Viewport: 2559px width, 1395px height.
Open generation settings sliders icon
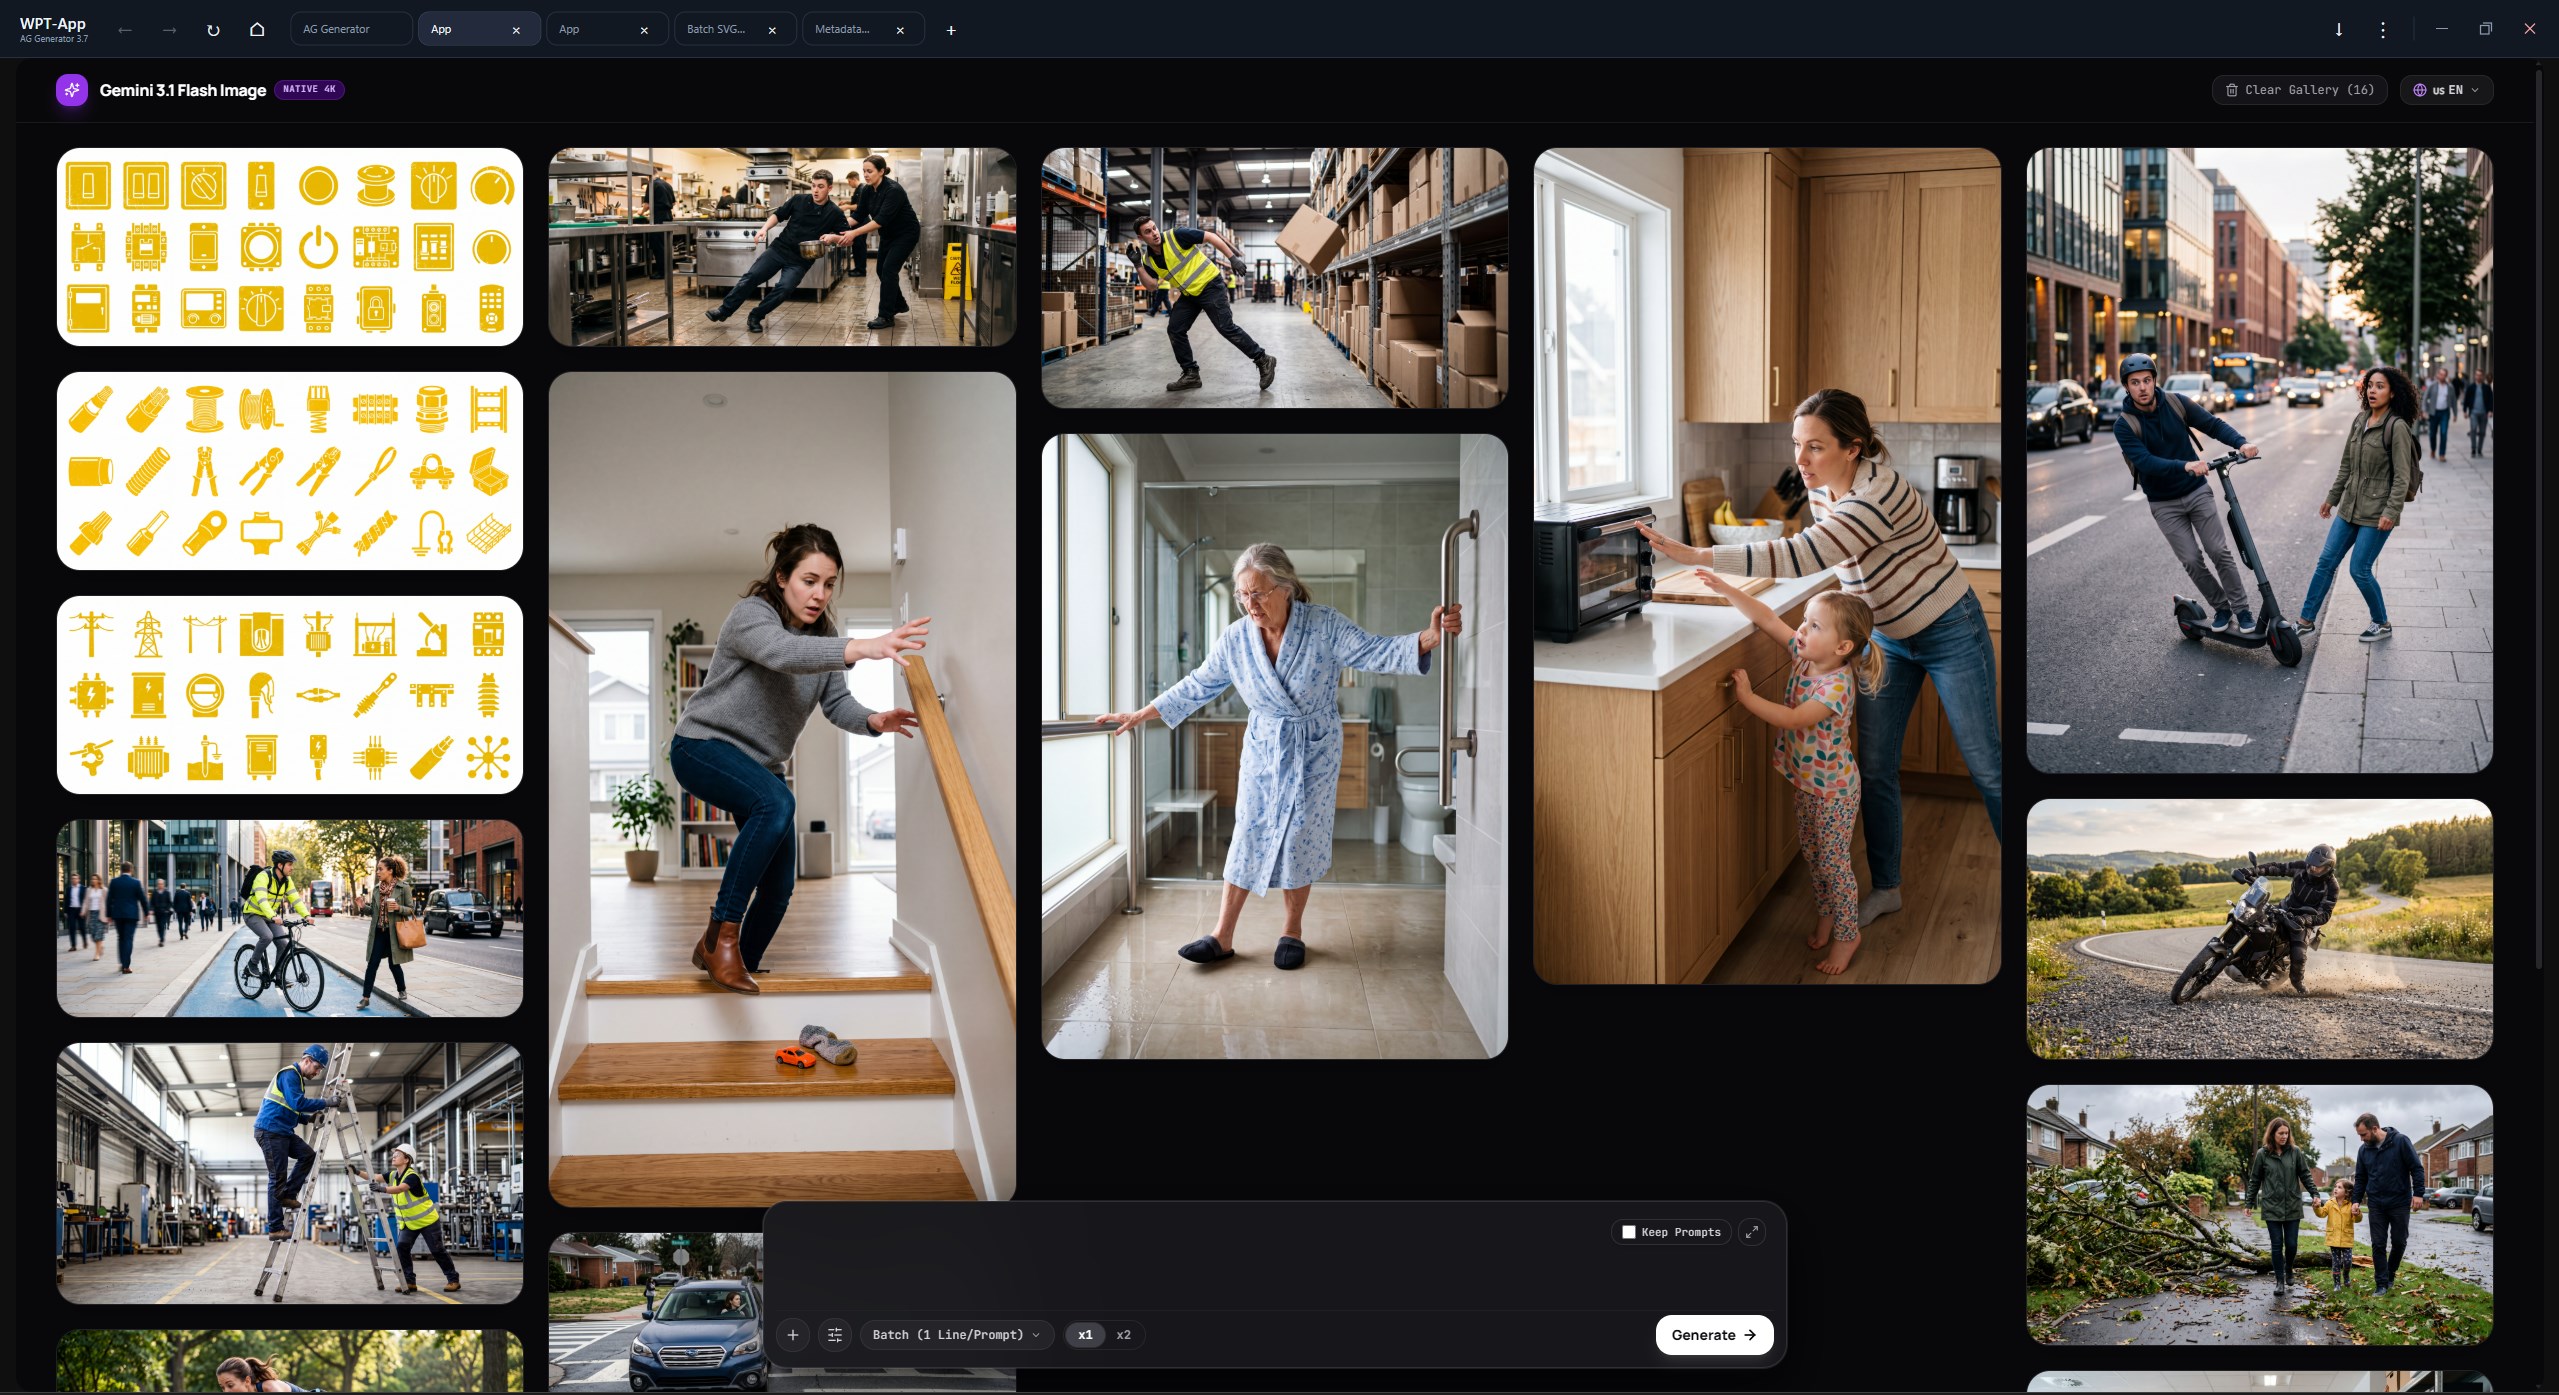[835, 1335]
